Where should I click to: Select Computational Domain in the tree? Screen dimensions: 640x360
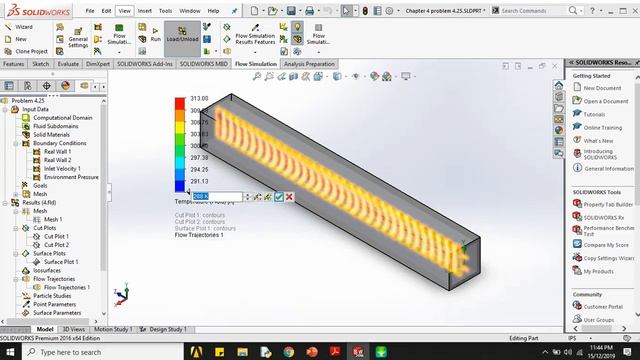pos(62,118)
